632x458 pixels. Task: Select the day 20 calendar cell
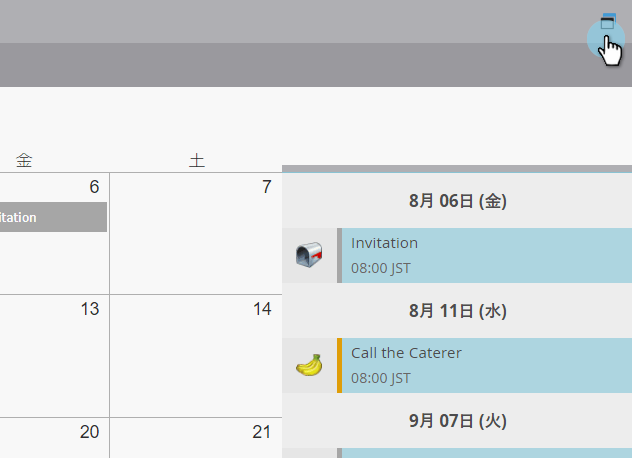(x=54, y=438)
